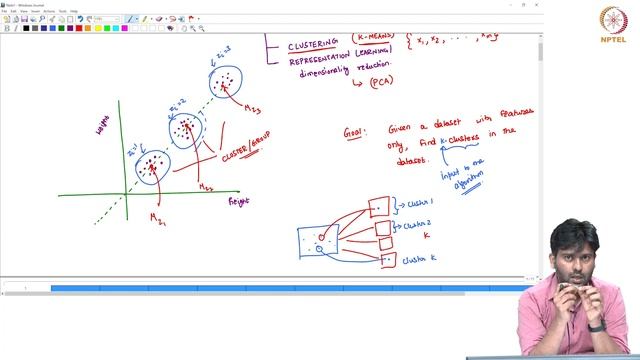Image resolution: width=640 pixels, height=360 pixels.
Task: Pick the red color swatch
Action: click(79, 28)
